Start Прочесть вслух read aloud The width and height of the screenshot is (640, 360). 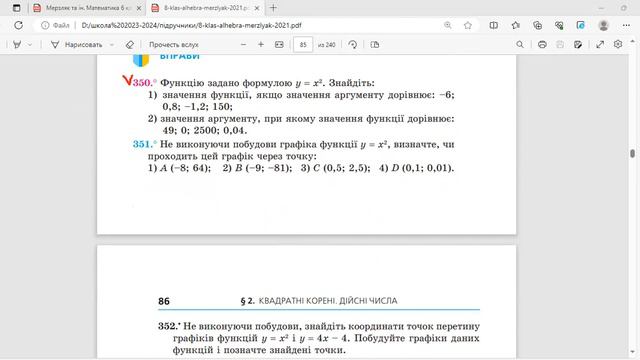(x=173, y=44)
